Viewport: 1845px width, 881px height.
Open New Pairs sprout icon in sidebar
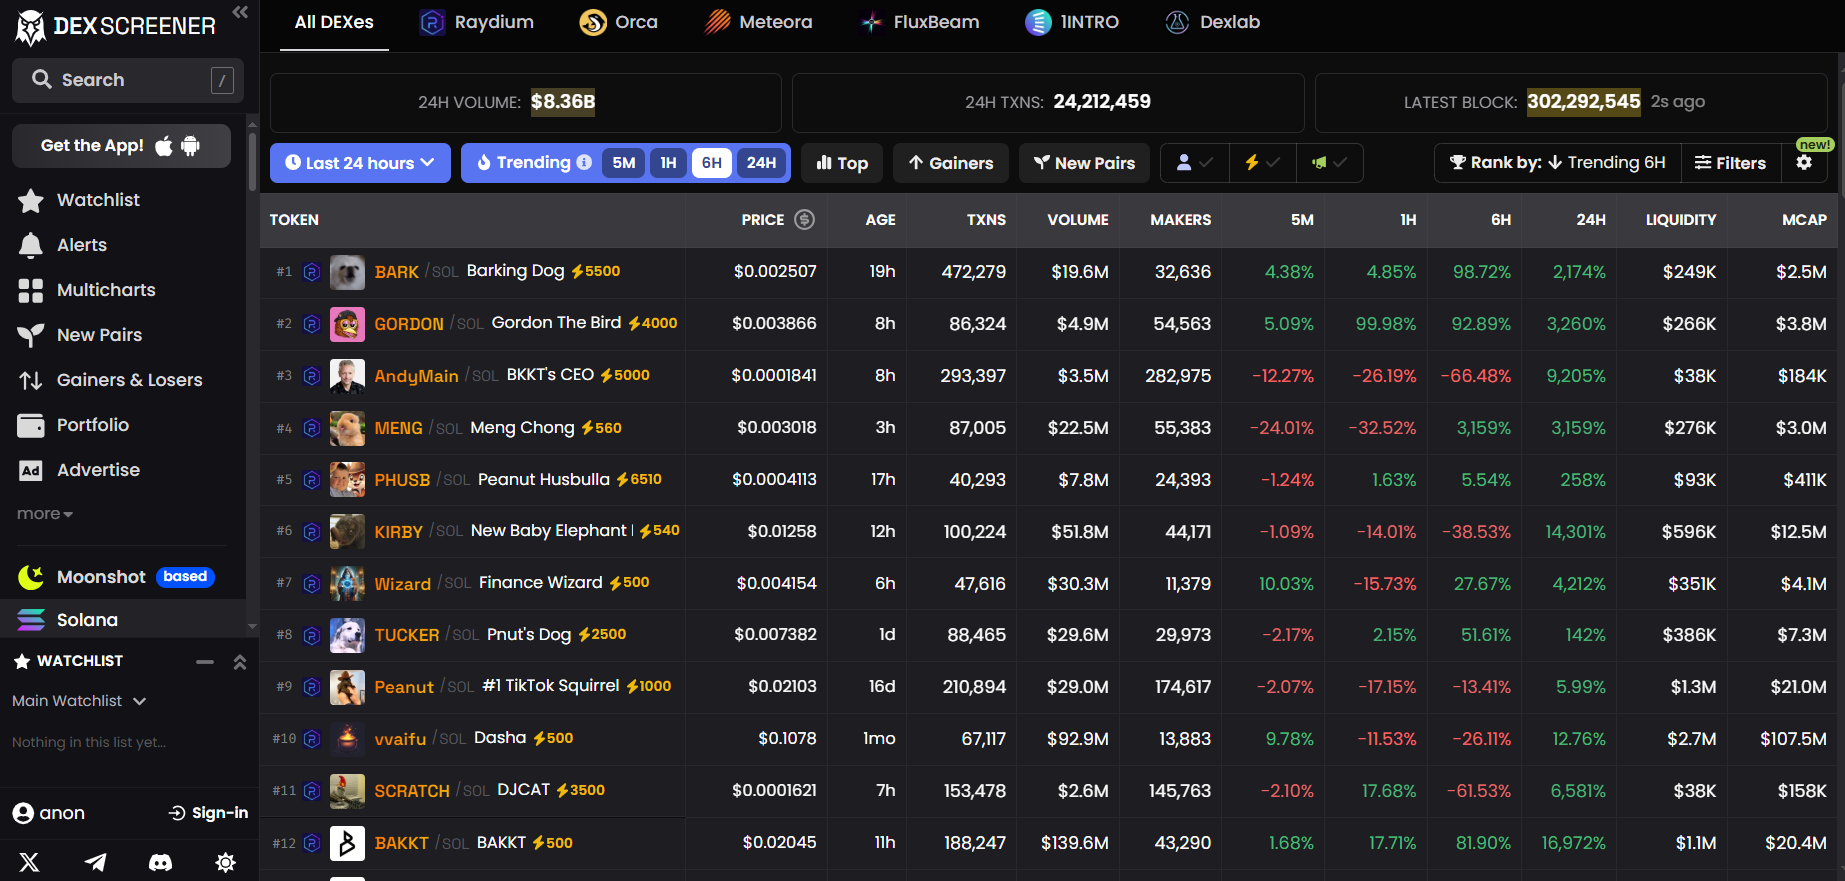click(31, 335)
